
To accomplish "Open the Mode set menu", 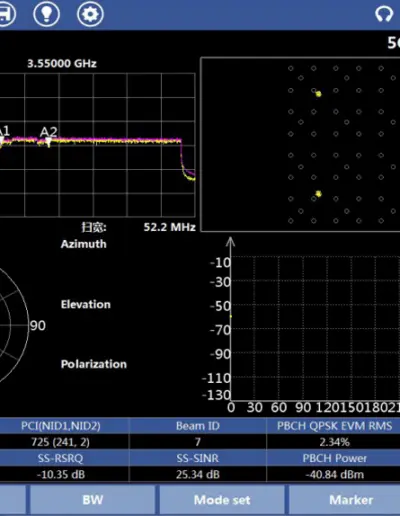I will pos(222,500).
